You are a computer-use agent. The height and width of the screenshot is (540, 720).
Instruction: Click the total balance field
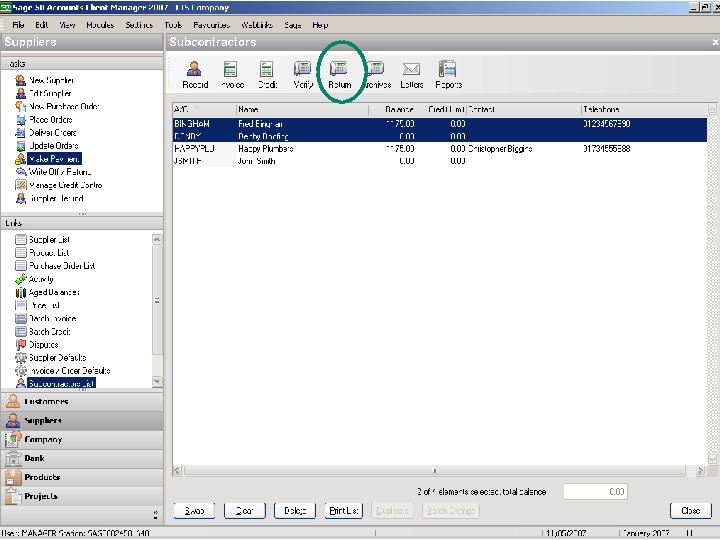pos(595,492)
